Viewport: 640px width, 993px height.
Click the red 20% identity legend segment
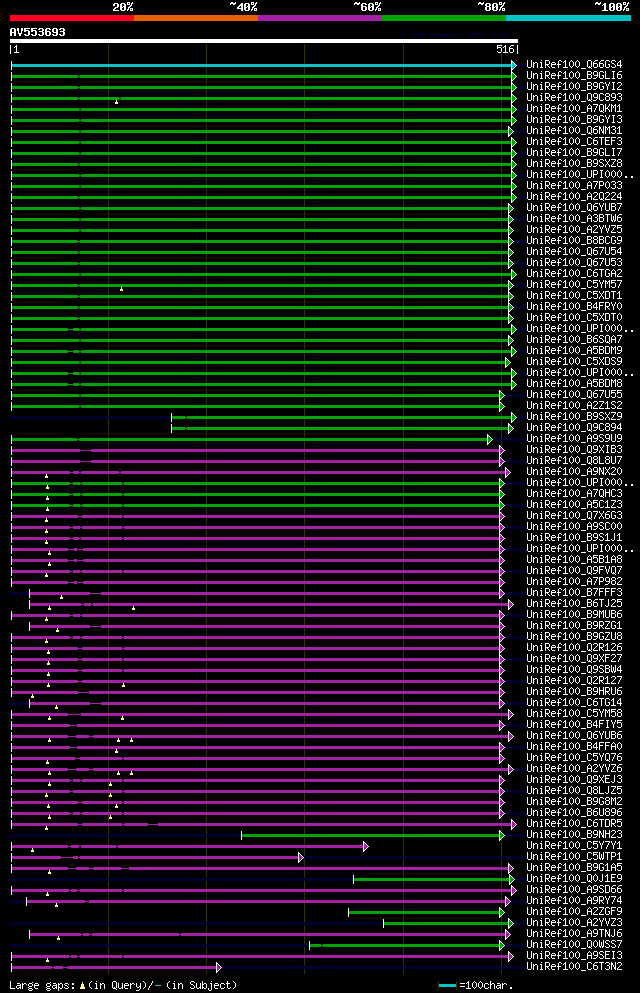click(72, 18)
